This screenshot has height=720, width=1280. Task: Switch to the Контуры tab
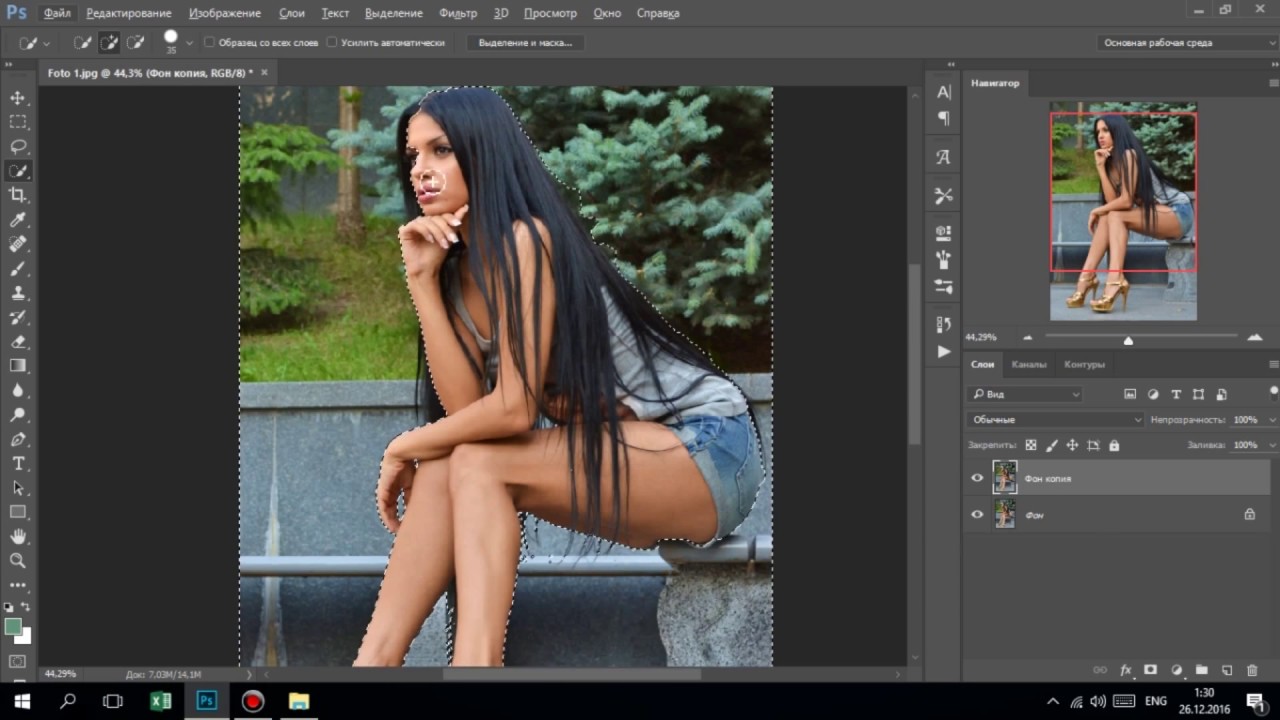(1084, 364)
